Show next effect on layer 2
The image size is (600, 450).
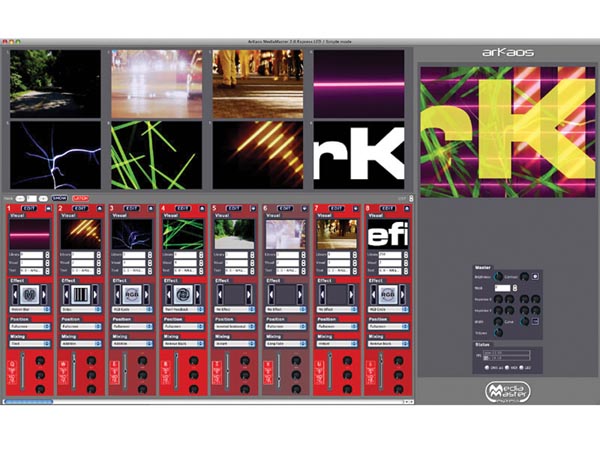95,294
